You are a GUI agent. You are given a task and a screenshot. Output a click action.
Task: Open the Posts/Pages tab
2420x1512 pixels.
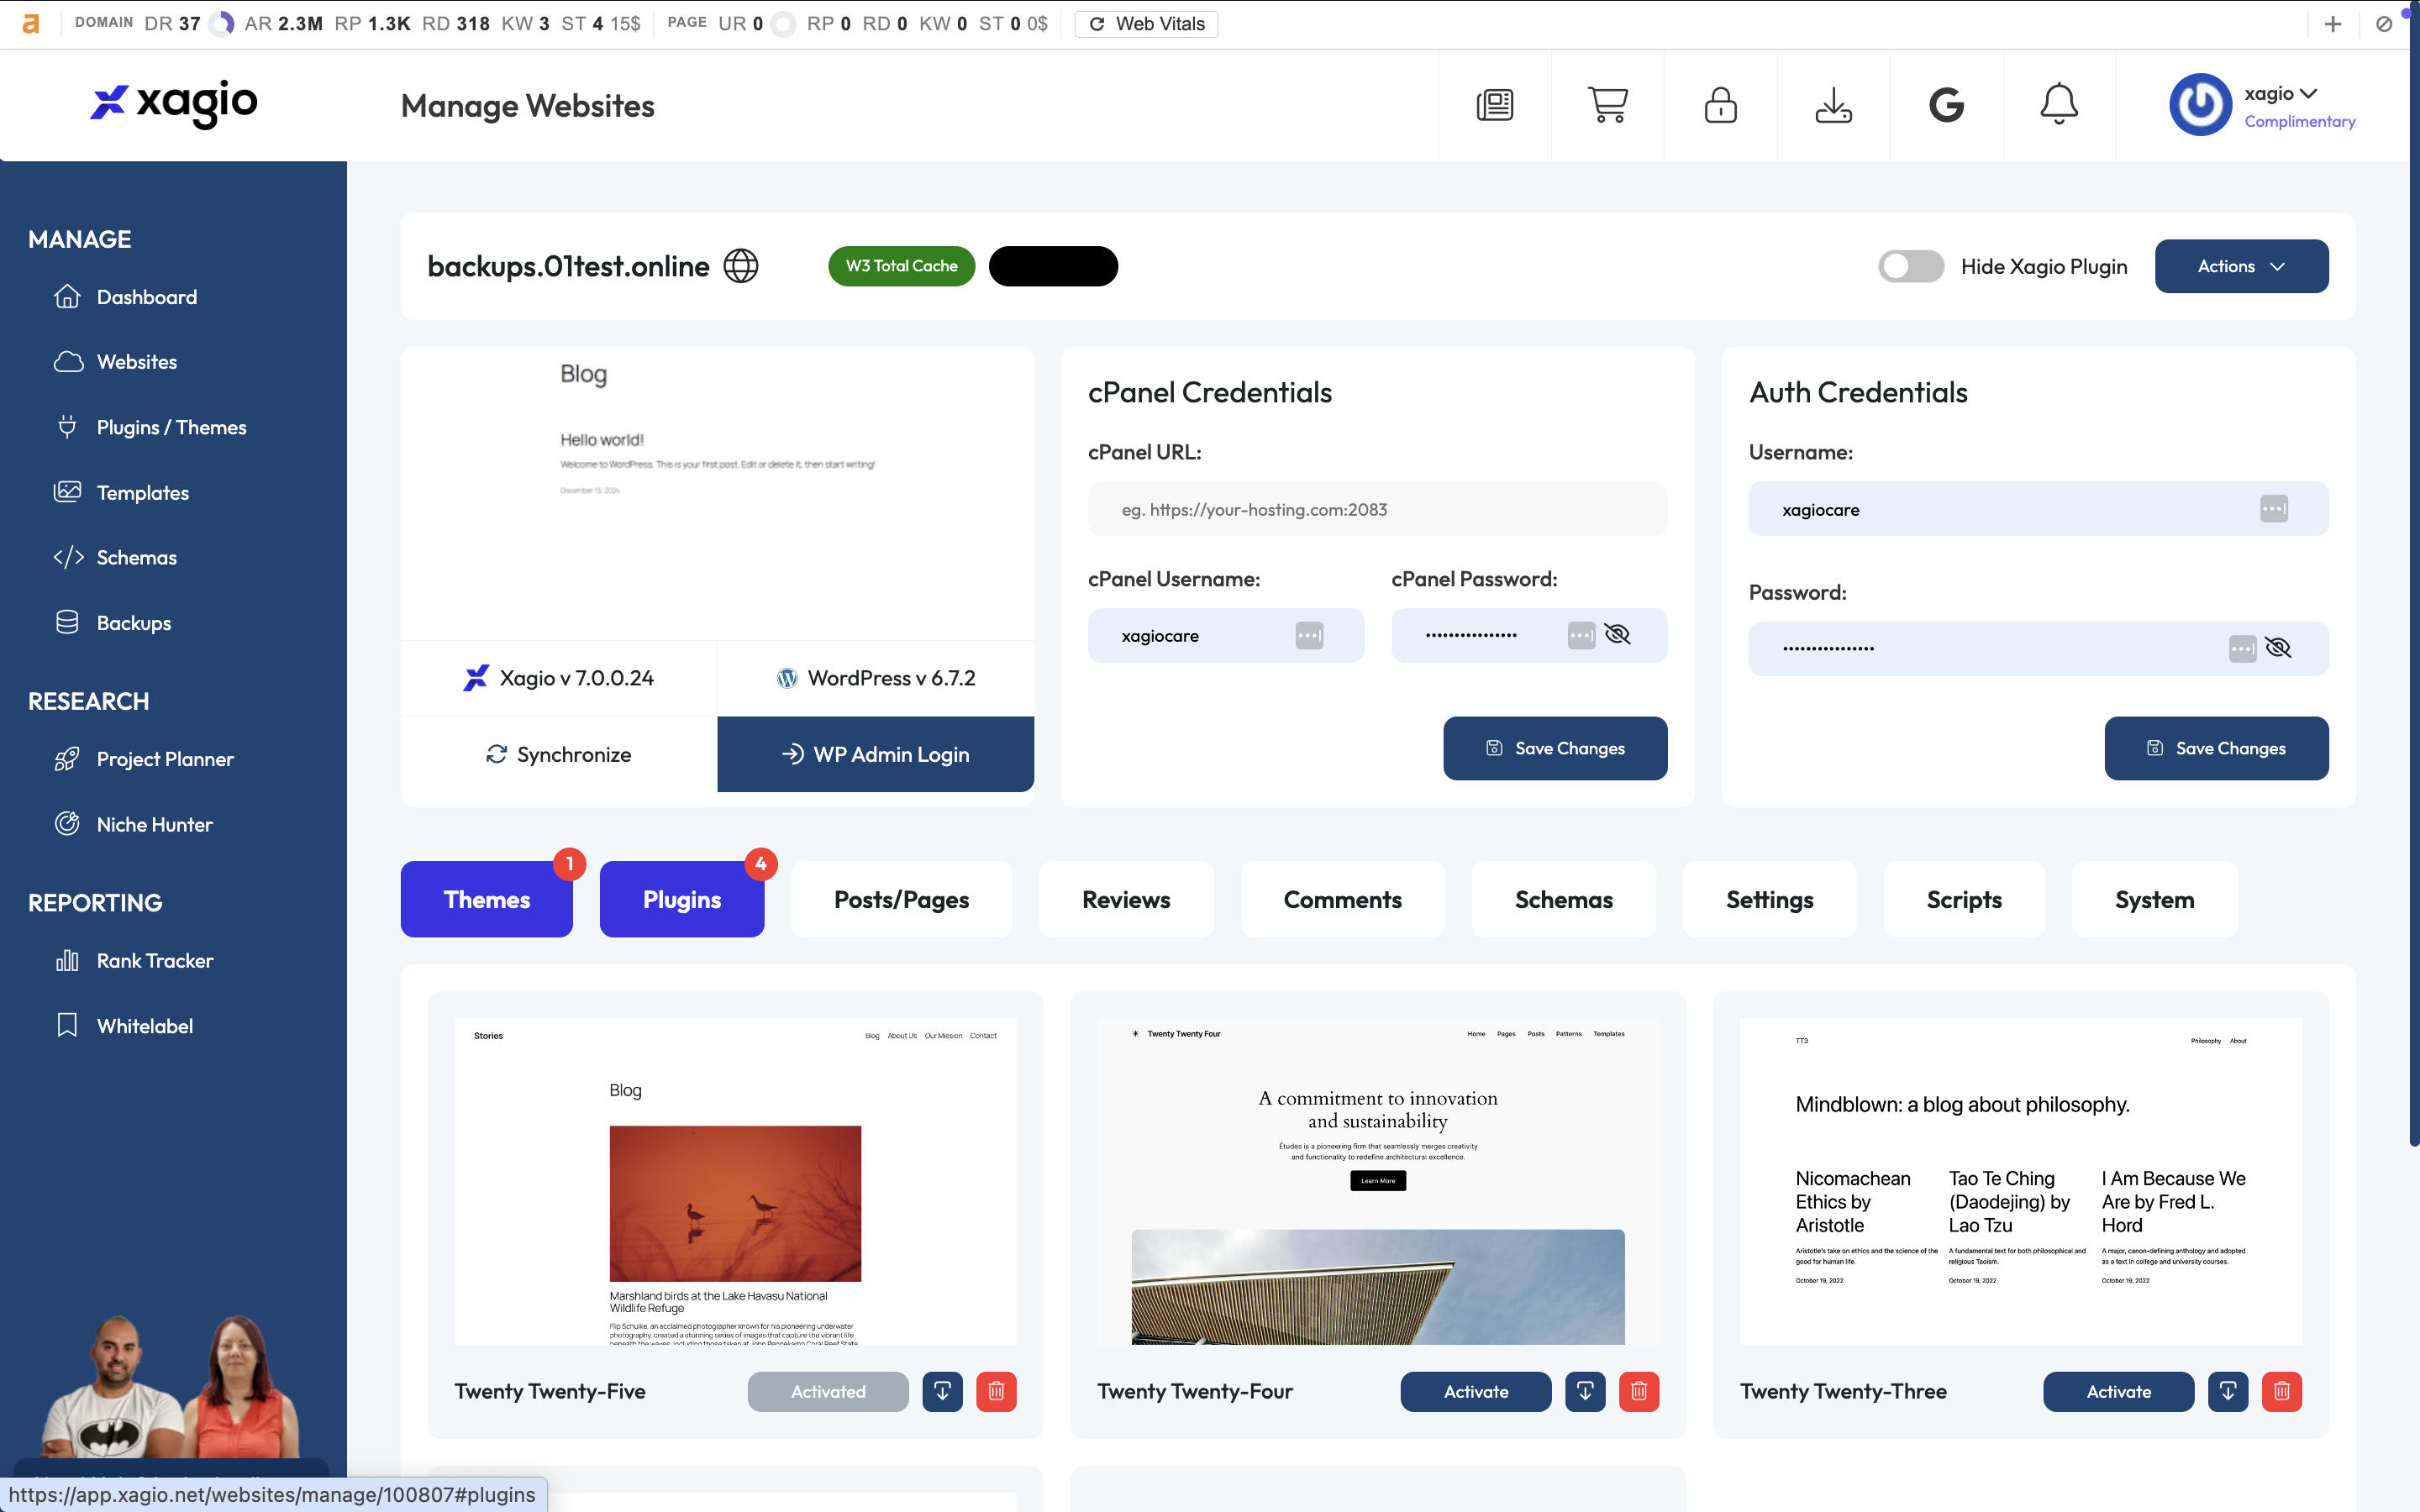click(901, 899)
